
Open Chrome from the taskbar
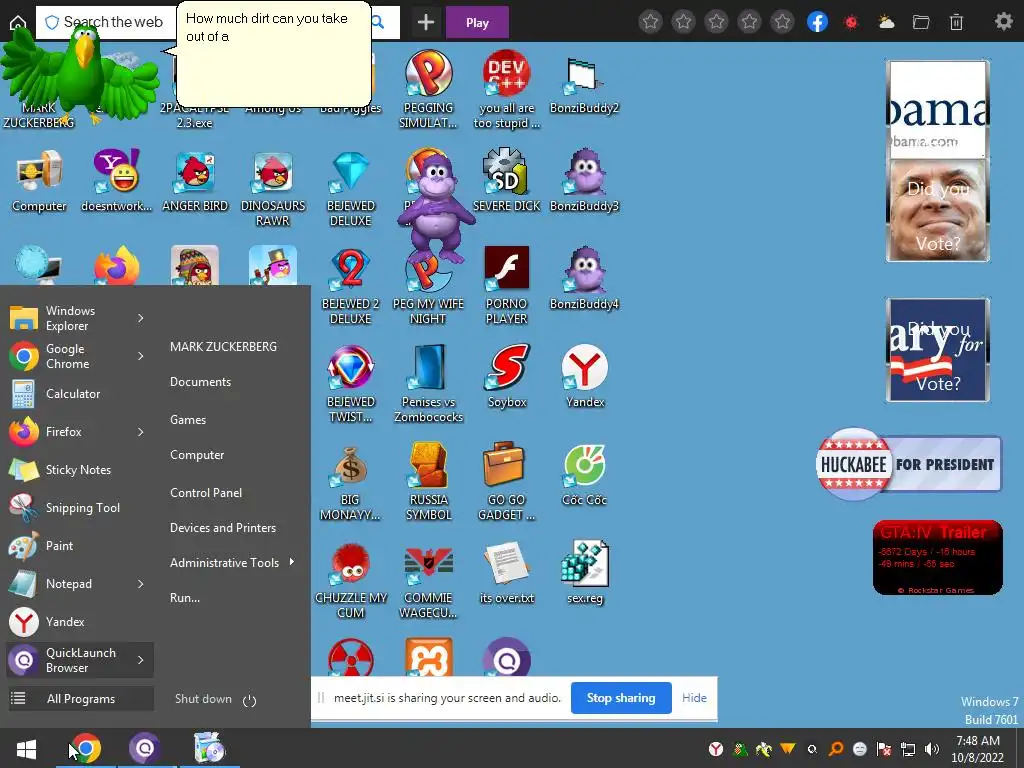[x=86, y=748]
